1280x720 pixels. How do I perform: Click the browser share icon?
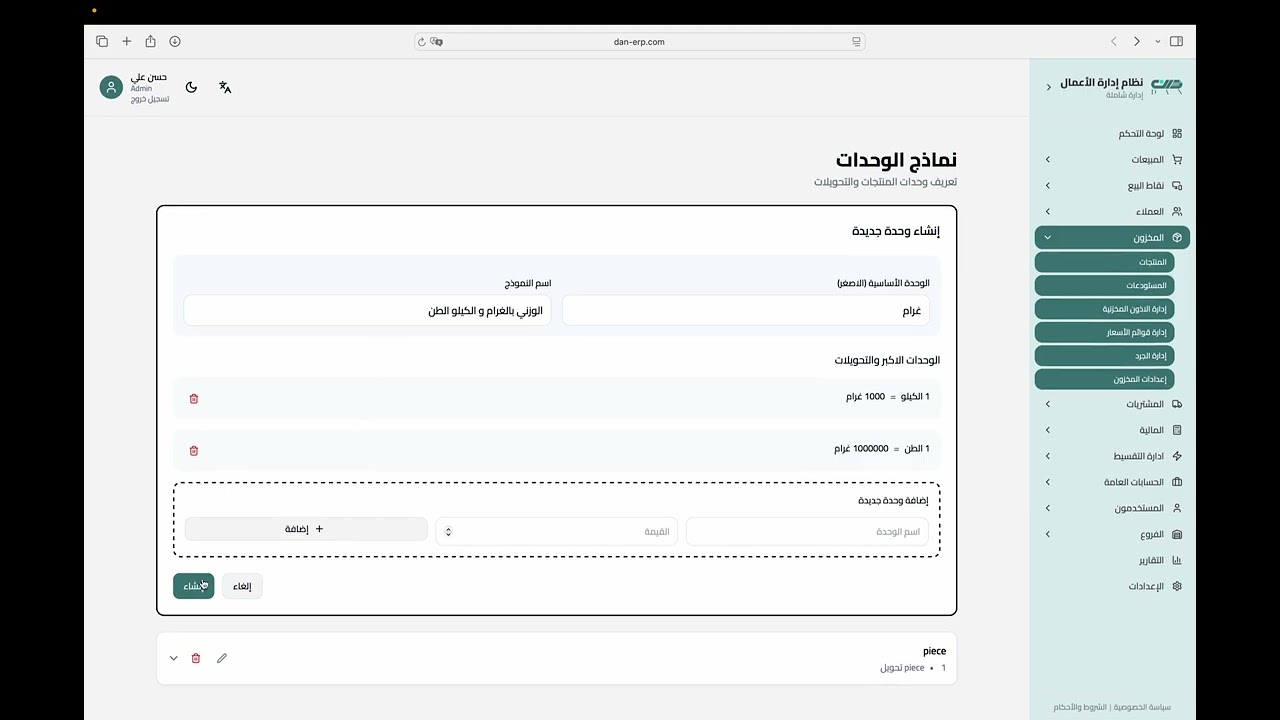(x=150, y=41)
